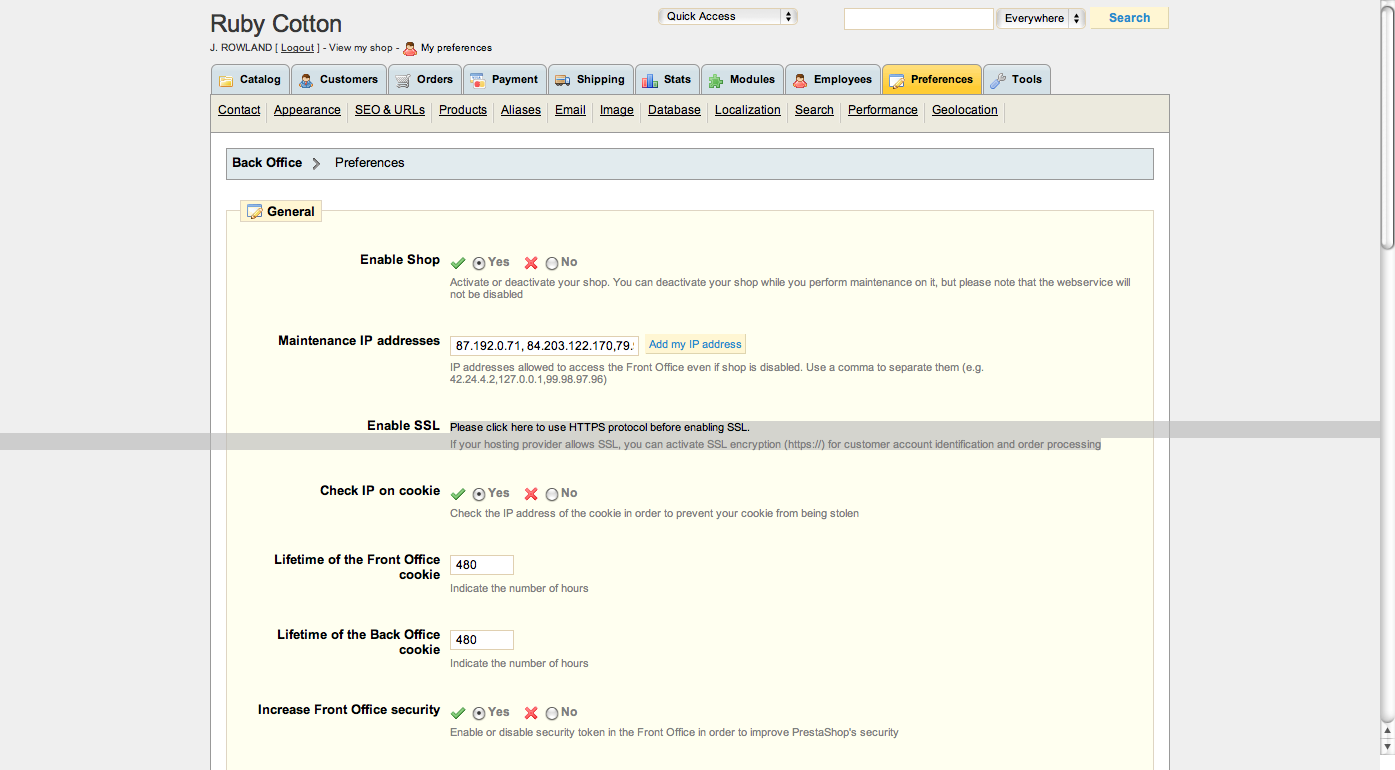Open the Search sub-tab under Preferences
The image size is (1395, 770).
coord(814,110)
